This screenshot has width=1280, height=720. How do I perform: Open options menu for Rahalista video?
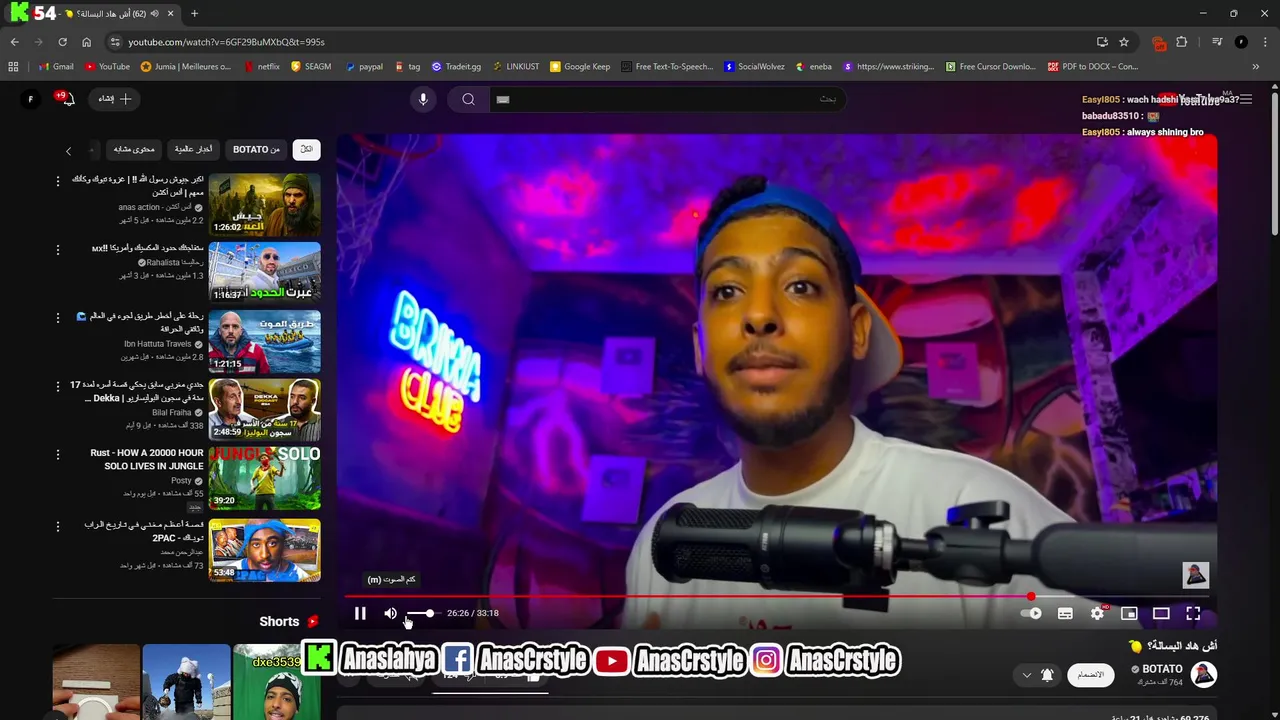pos(57,249)
